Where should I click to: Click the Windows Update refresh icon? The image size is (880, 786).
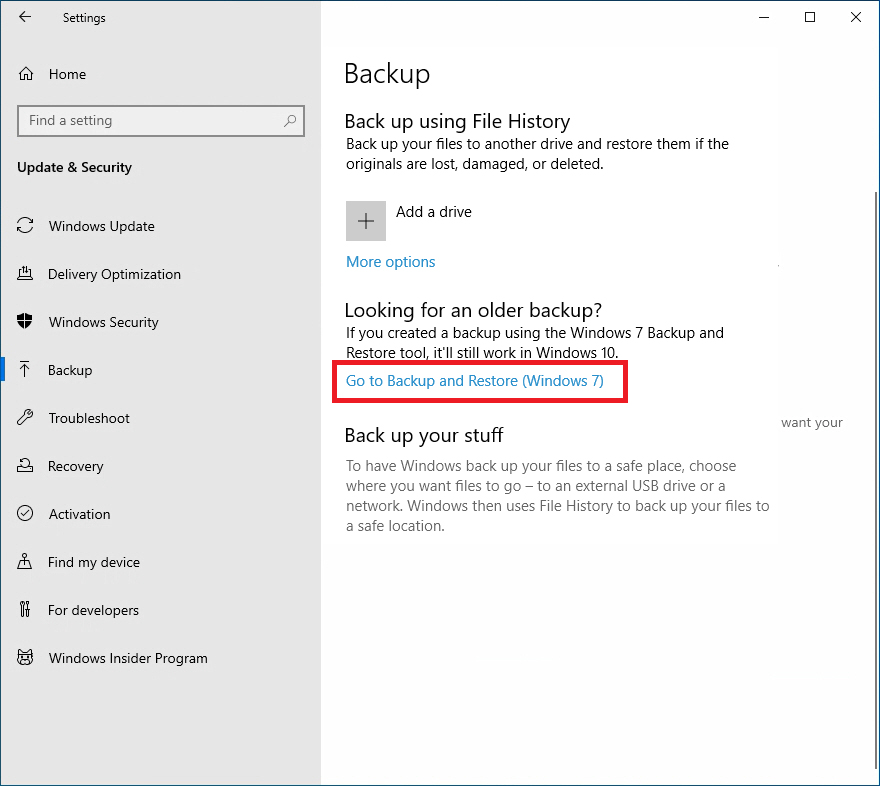coord(25,226)
